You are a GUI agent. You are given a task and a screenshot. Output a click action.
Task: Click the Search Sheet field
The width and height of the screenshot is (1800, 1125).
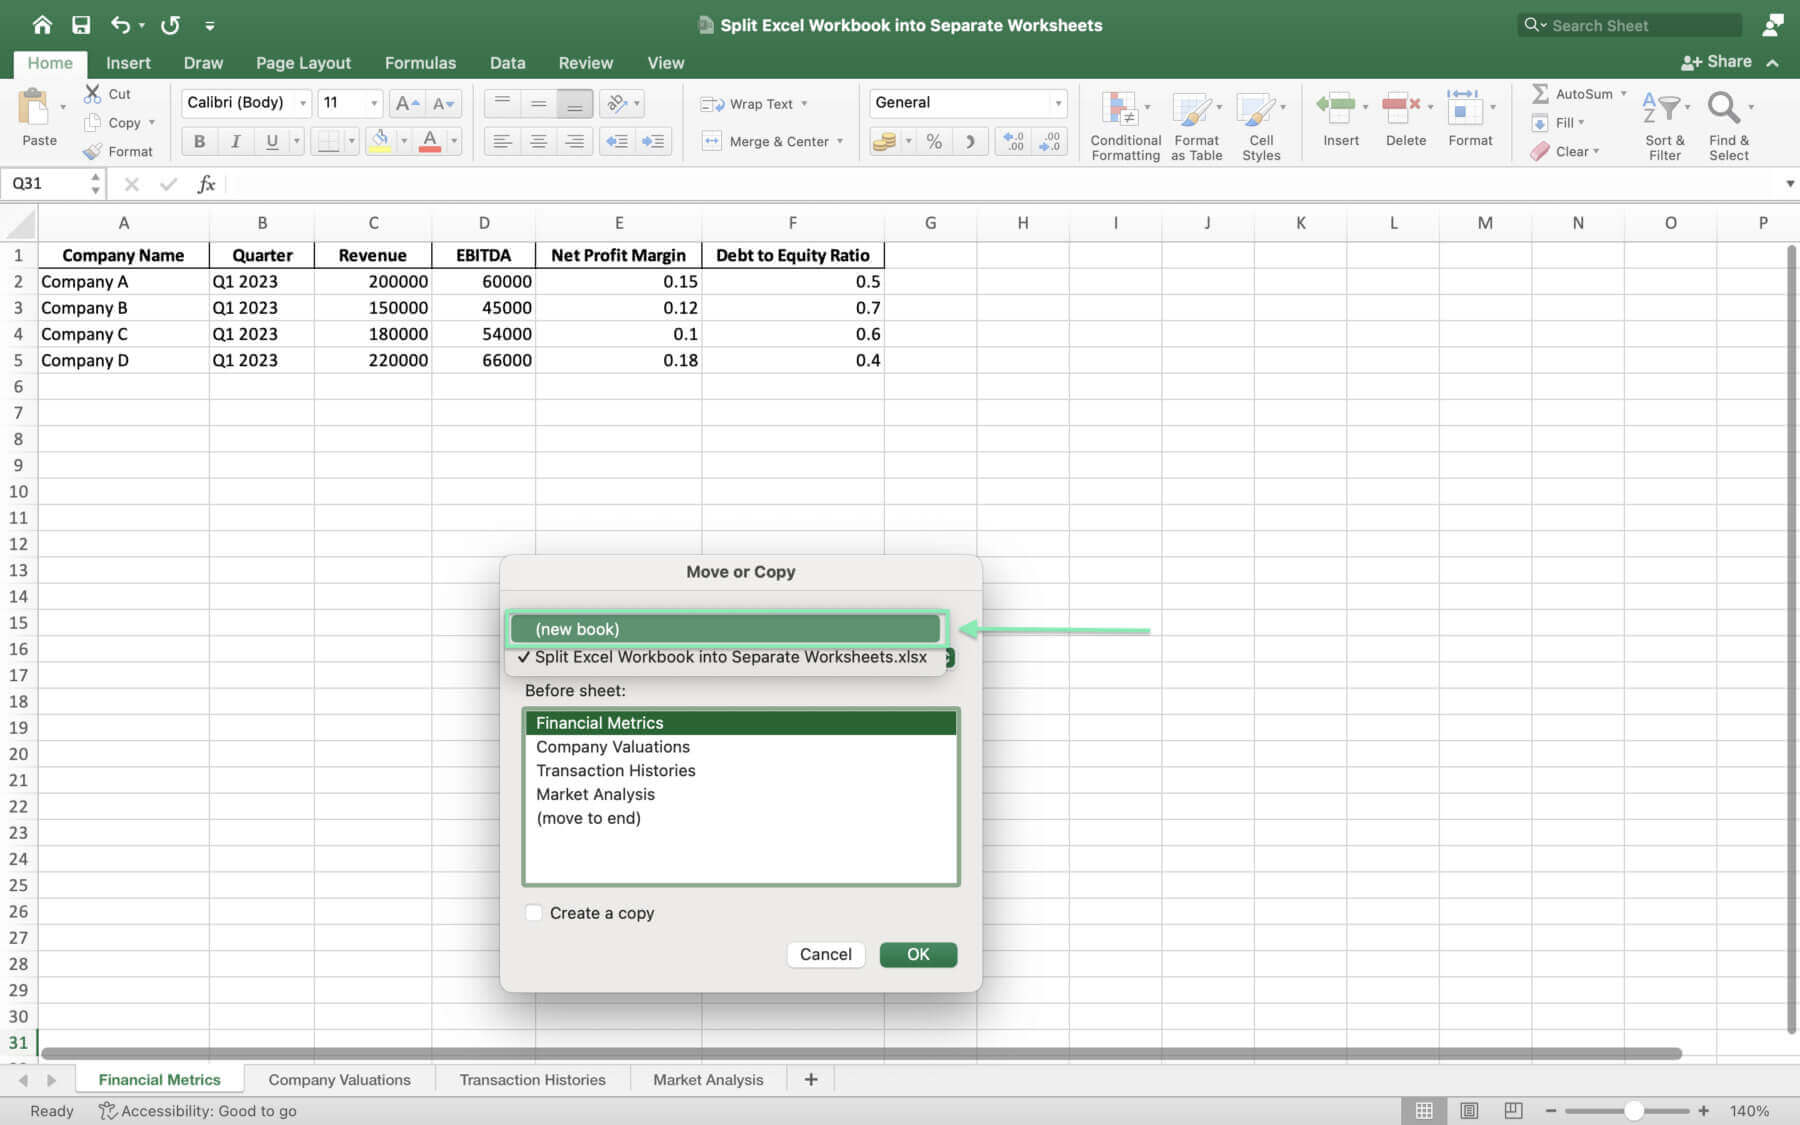tap(1628, 25)
